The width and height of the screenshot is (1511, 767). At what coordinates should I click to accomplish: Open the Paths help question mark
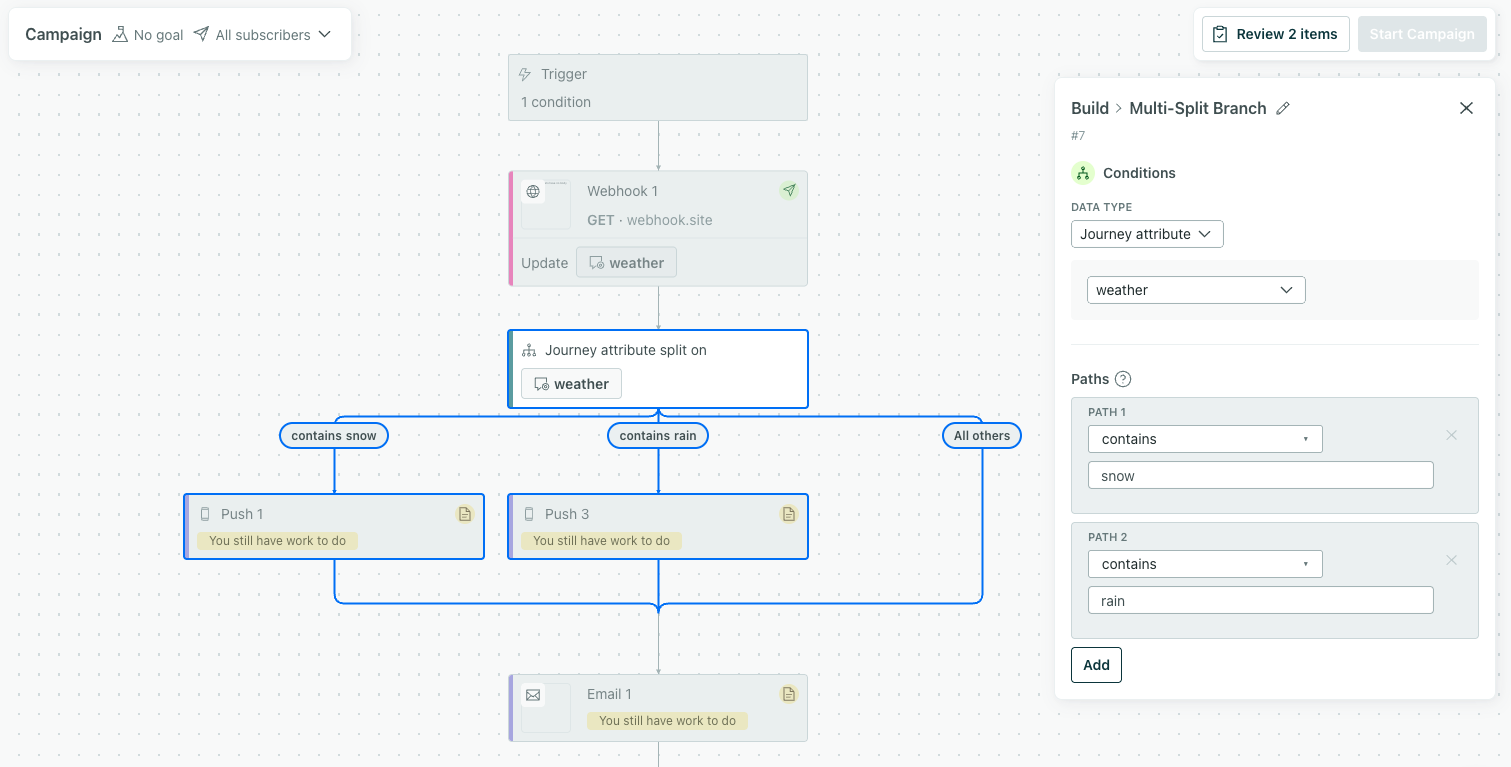pyautogui.click(x=1123, y=379)
